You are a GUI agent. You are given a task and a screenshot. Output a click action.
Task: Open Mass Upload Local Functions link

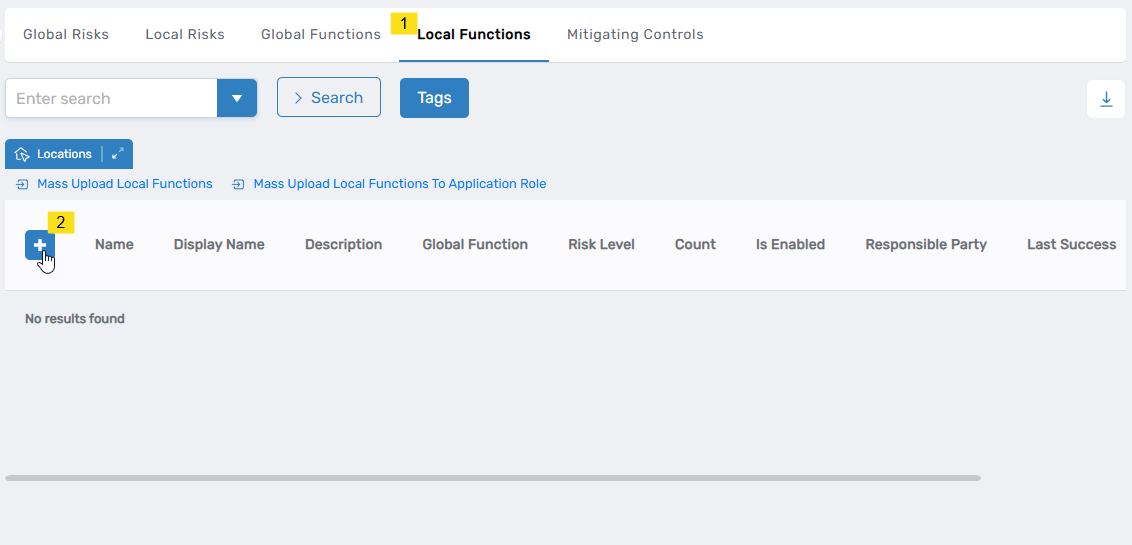pyautogui.click(x=124, y=184)
